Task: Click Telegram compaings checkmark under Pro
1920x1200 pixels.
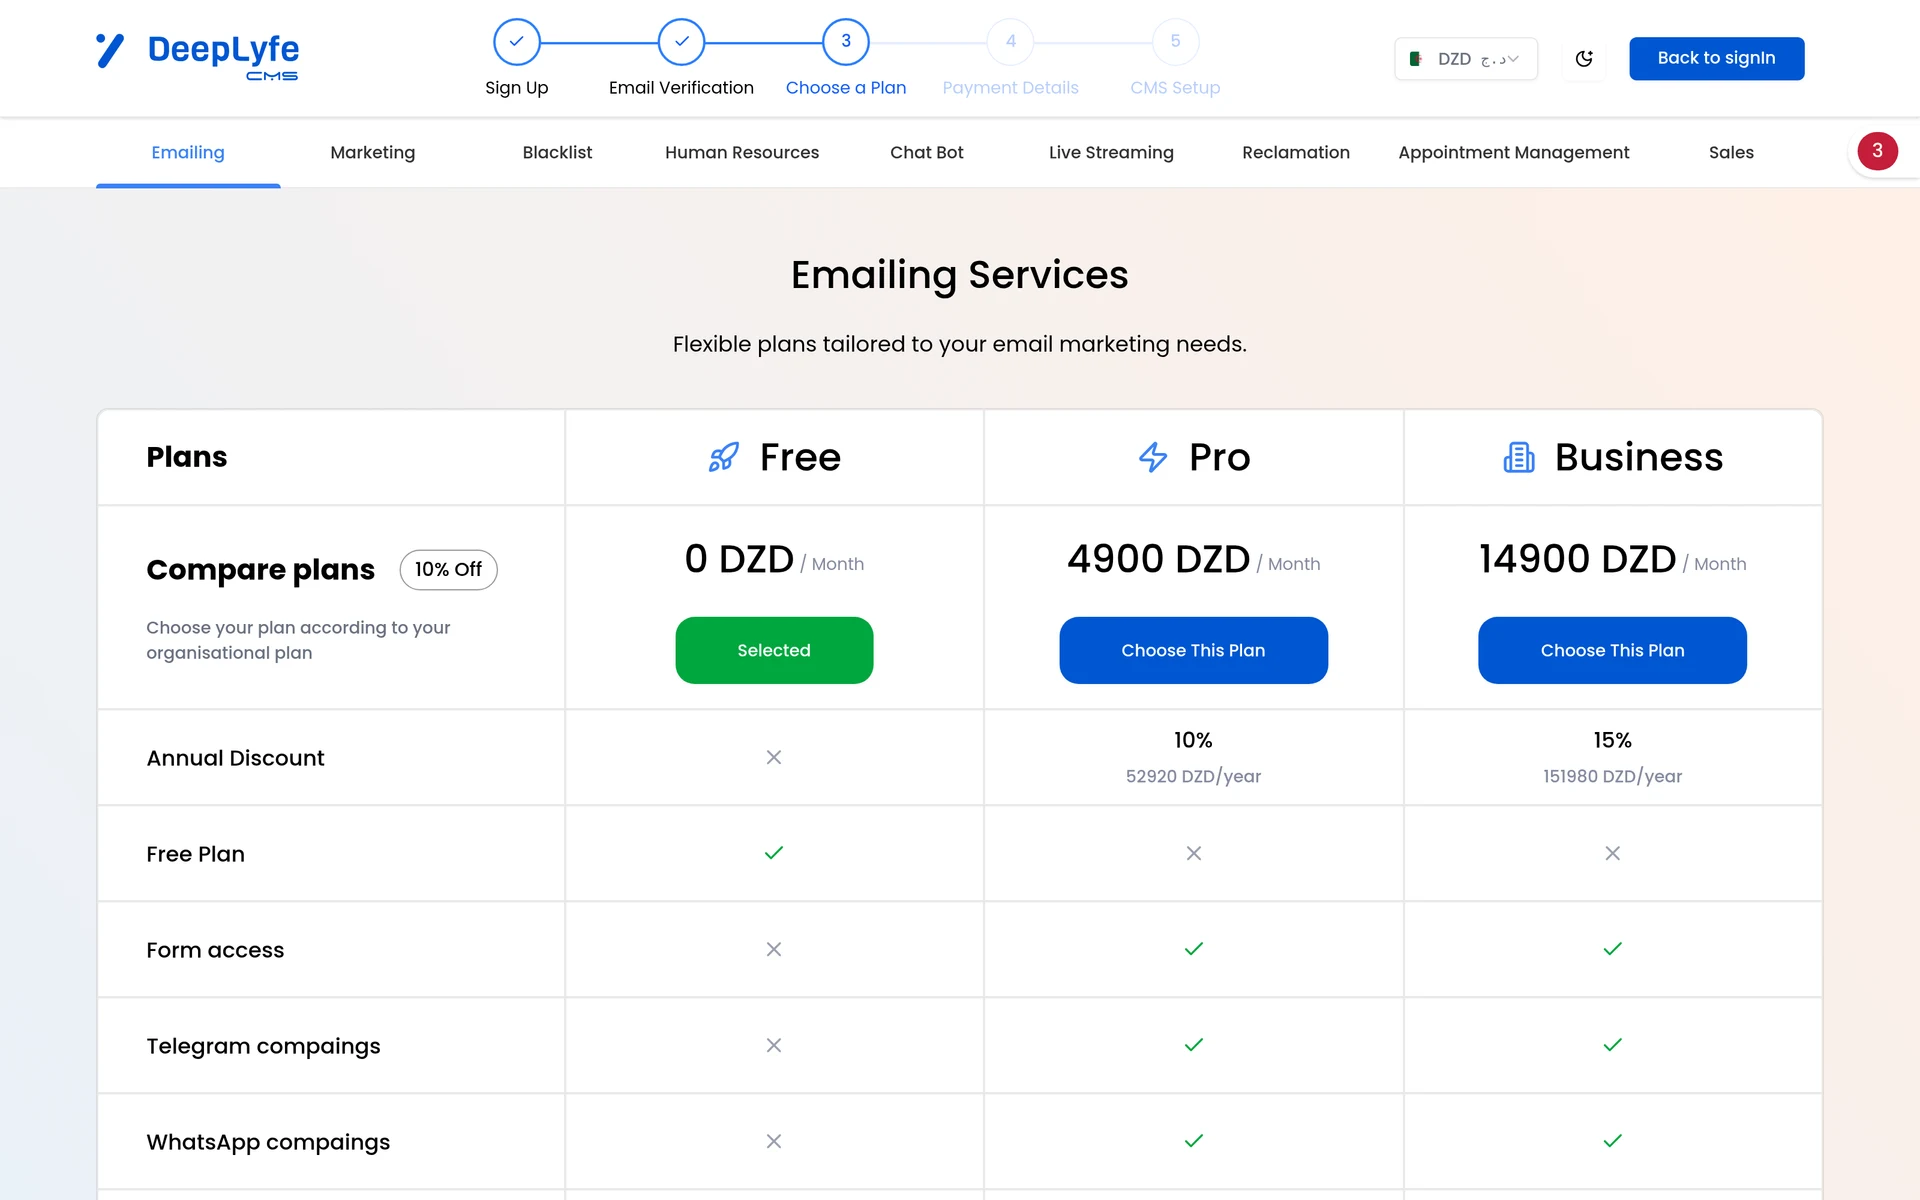Action: click(1194, 1045)
